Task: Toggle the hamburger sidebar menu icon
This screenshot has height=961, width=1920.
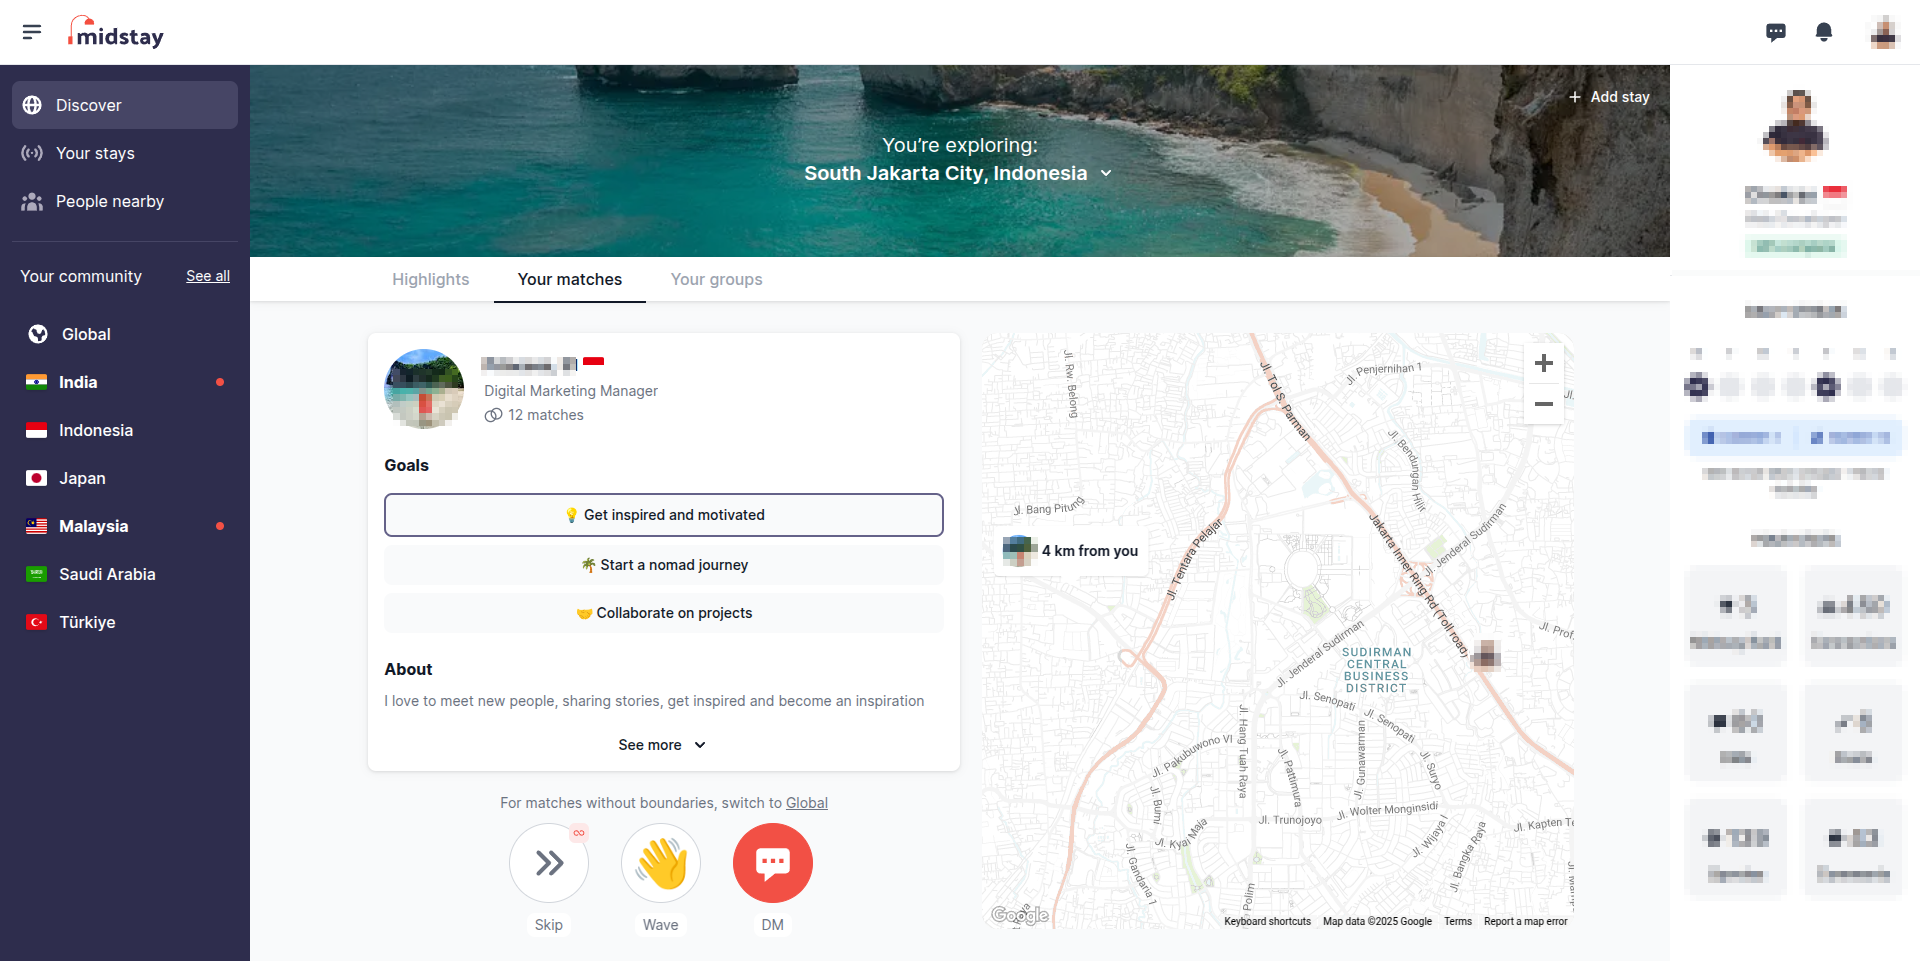Action: [32, 32]
